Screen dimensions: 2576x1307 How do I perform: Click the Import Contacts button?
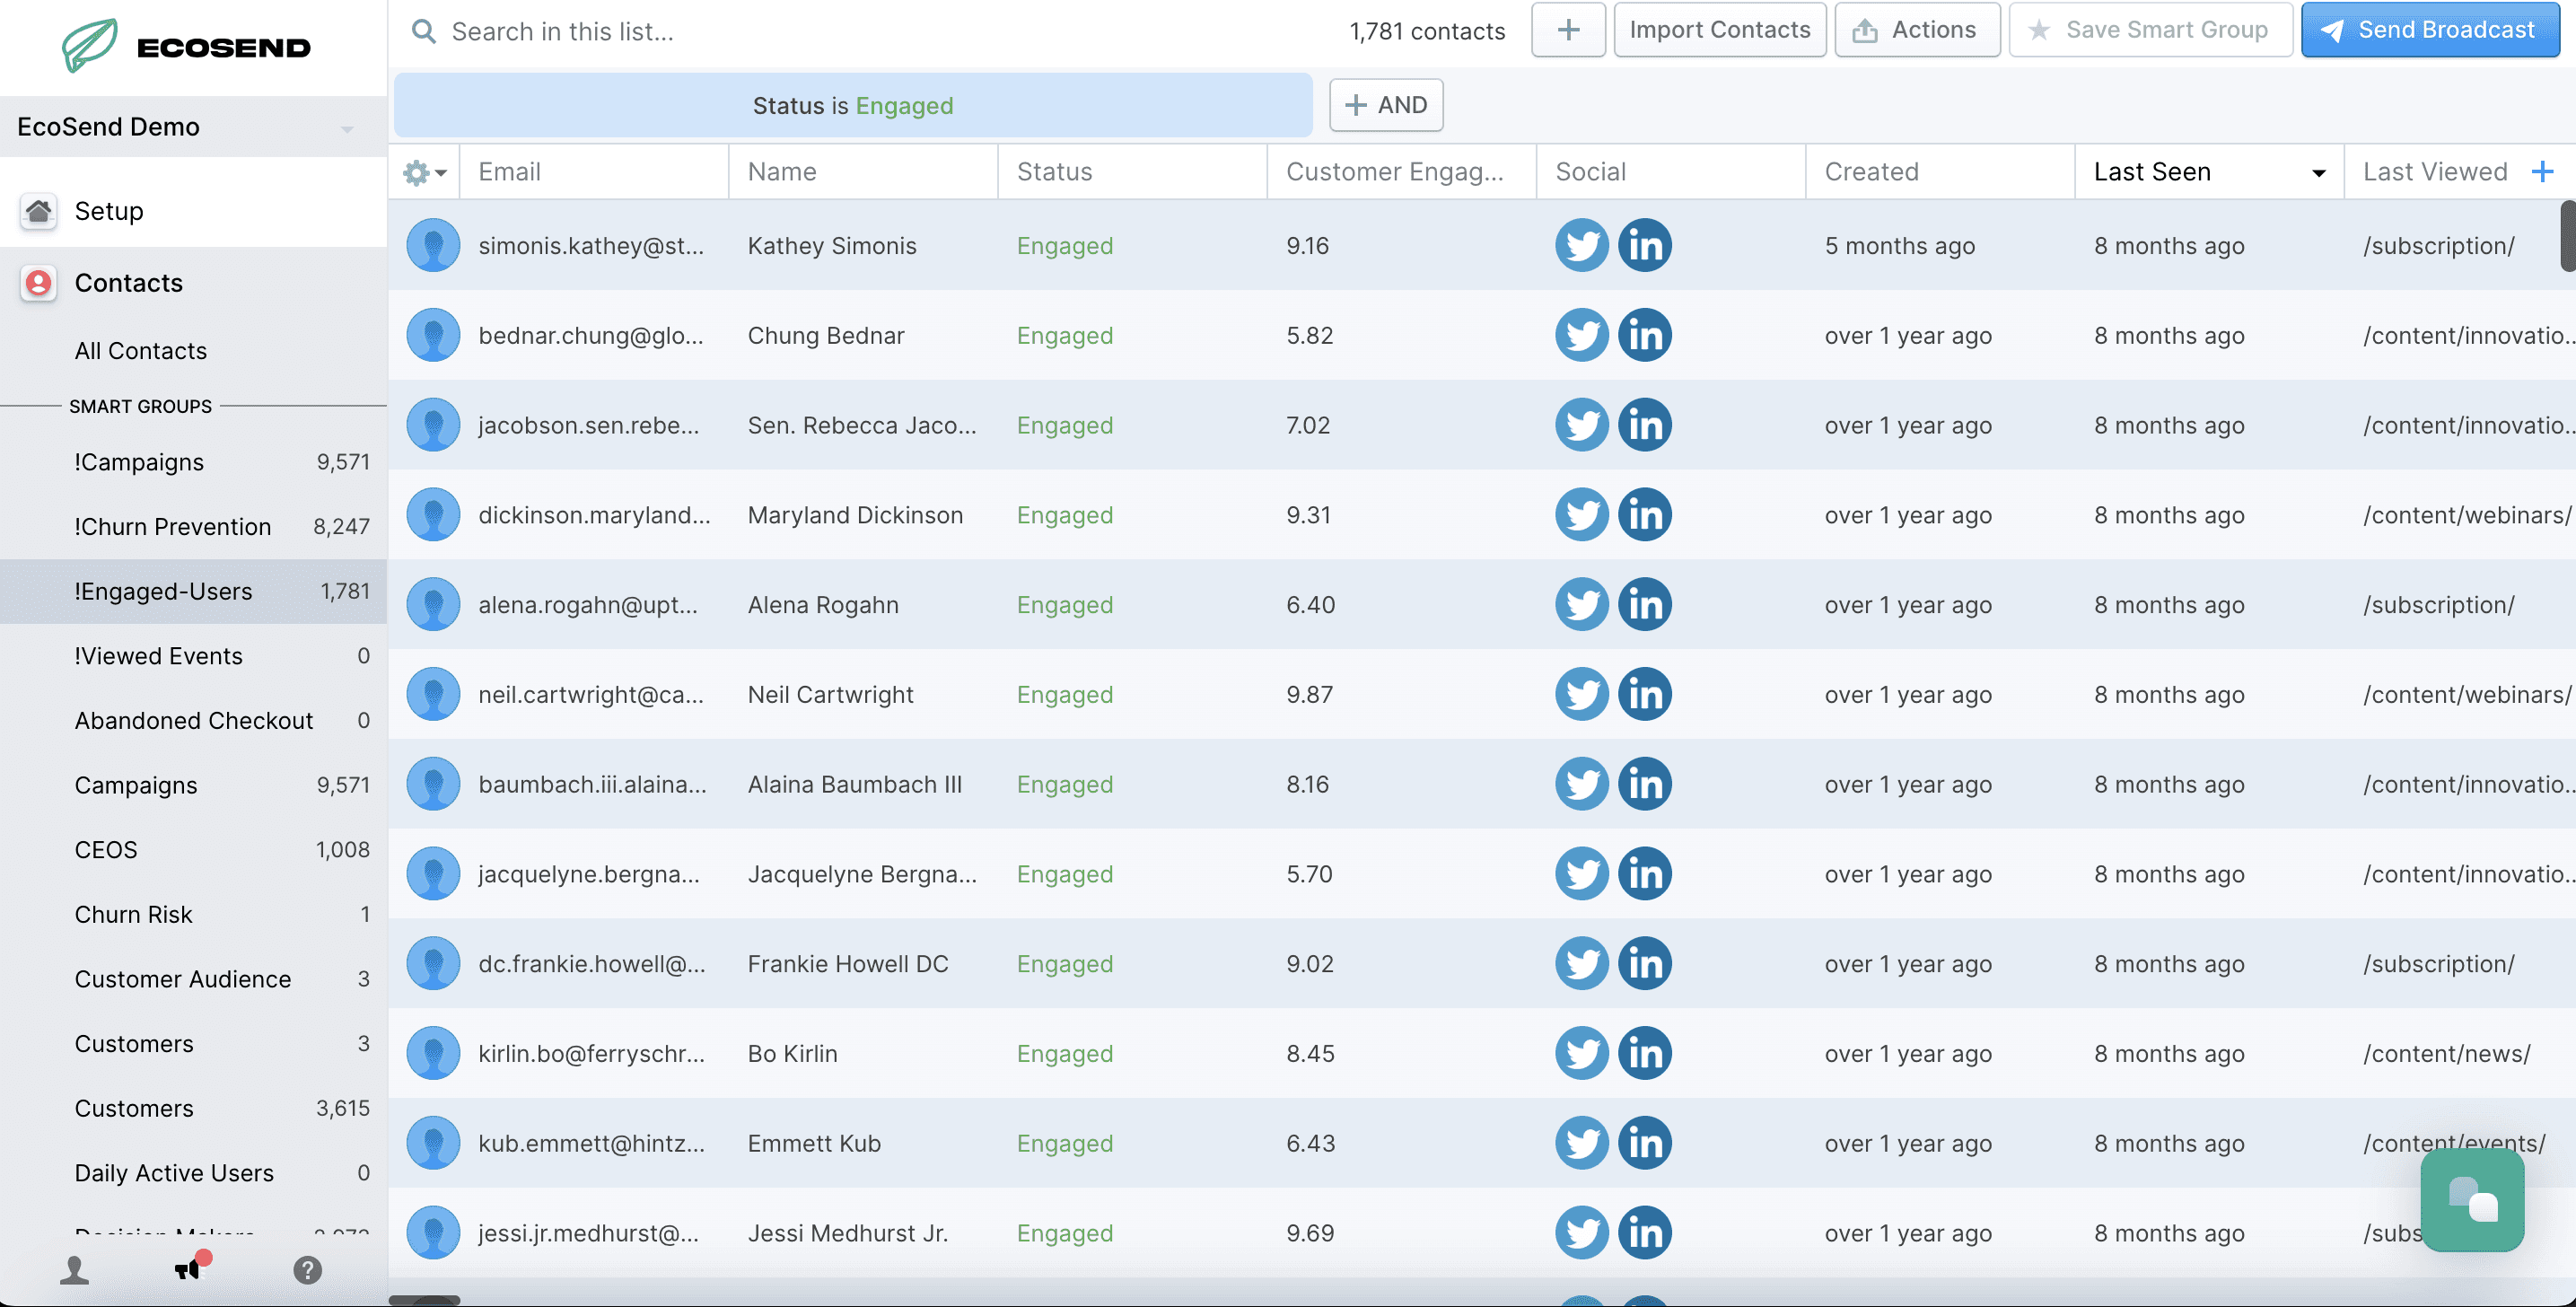point(1719,30)
